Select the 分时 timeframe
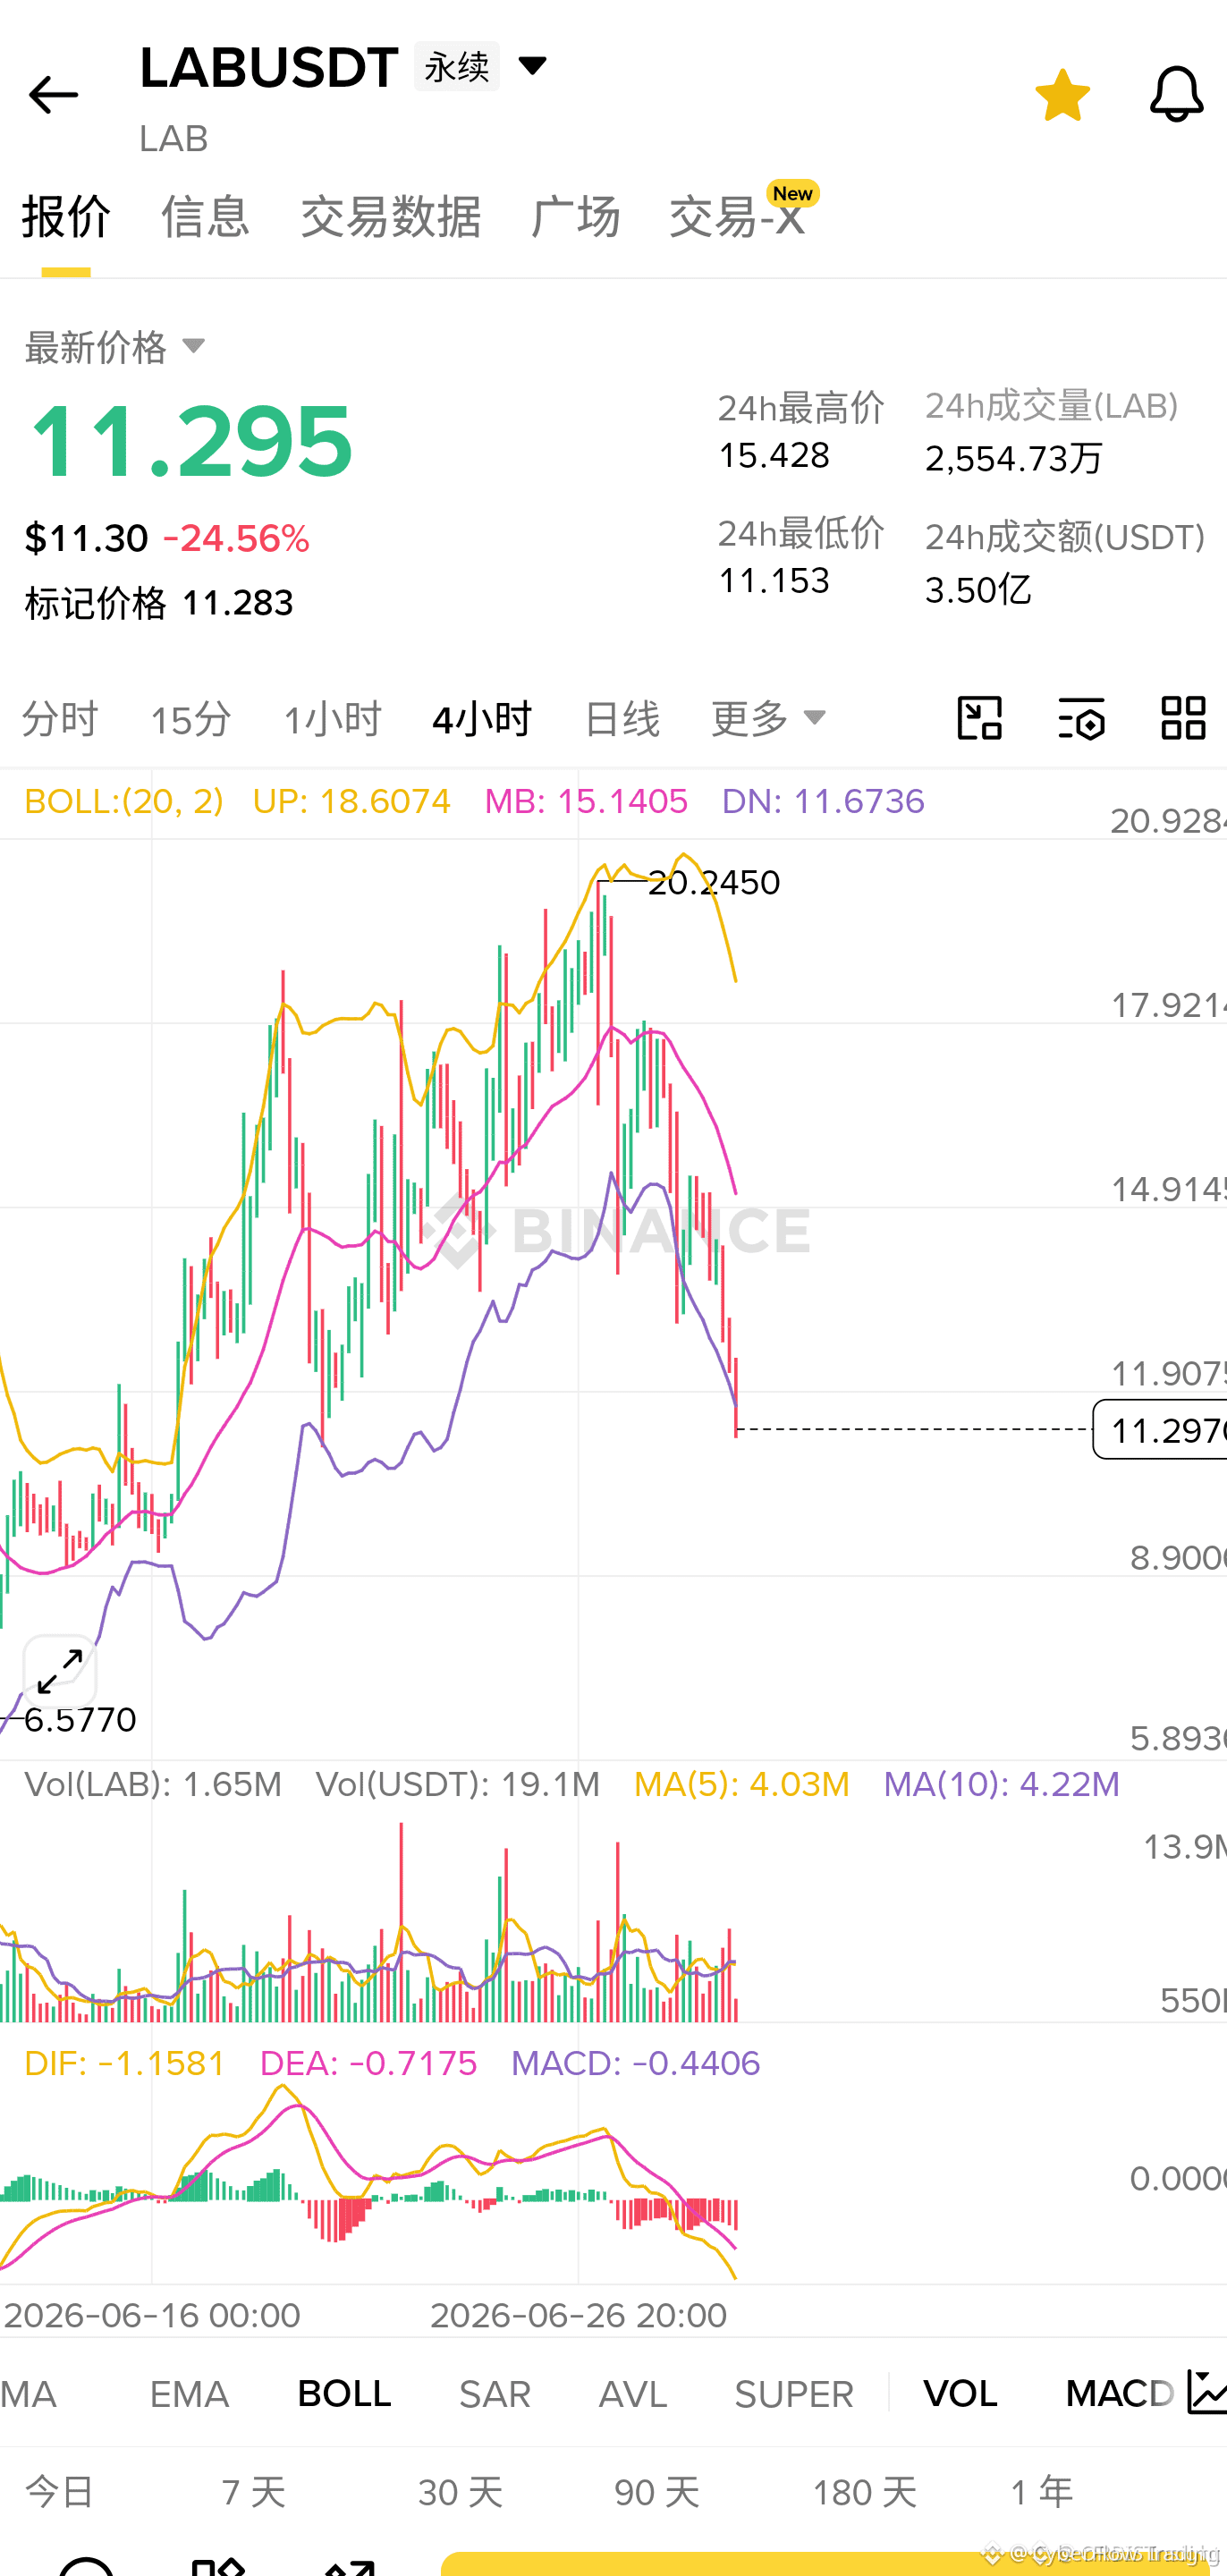This screenshot has width=1227, height=2576. 60,719
